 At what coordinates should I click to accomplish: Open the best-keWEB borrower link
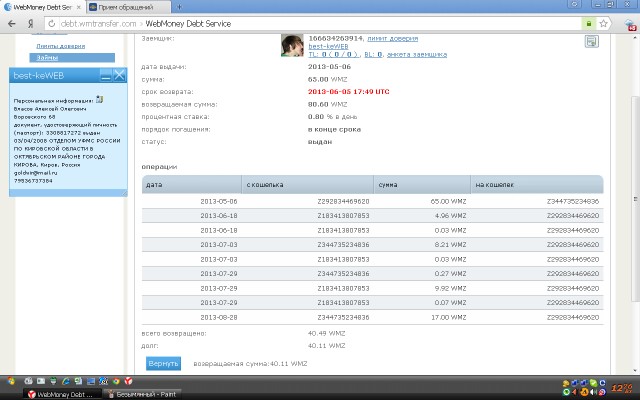click(x=328, y=47)
